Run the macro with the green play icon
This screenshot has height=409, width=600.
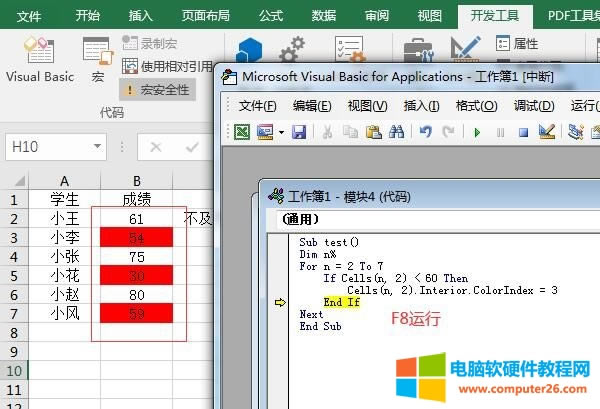[476, 132]
